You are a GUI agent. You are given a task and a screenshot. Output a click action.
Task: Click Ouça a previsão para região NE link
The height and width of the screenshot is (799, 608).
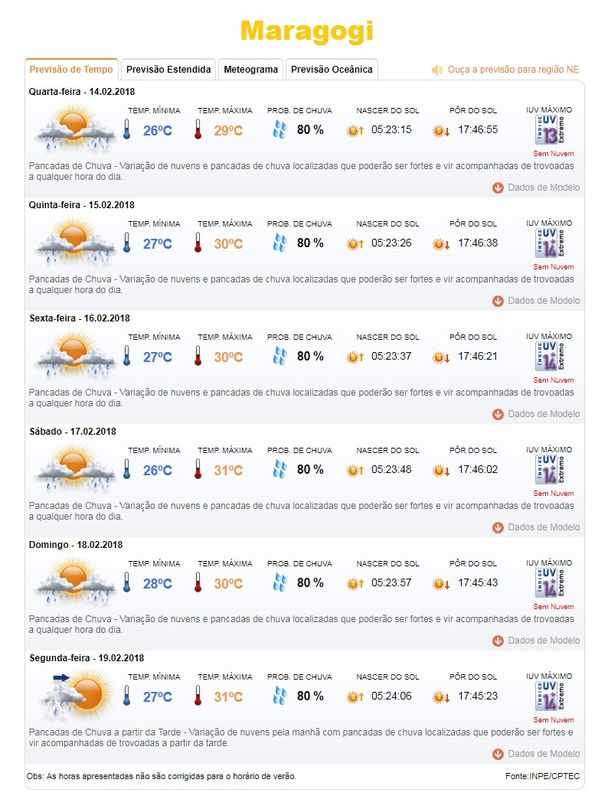pos(513,70)
